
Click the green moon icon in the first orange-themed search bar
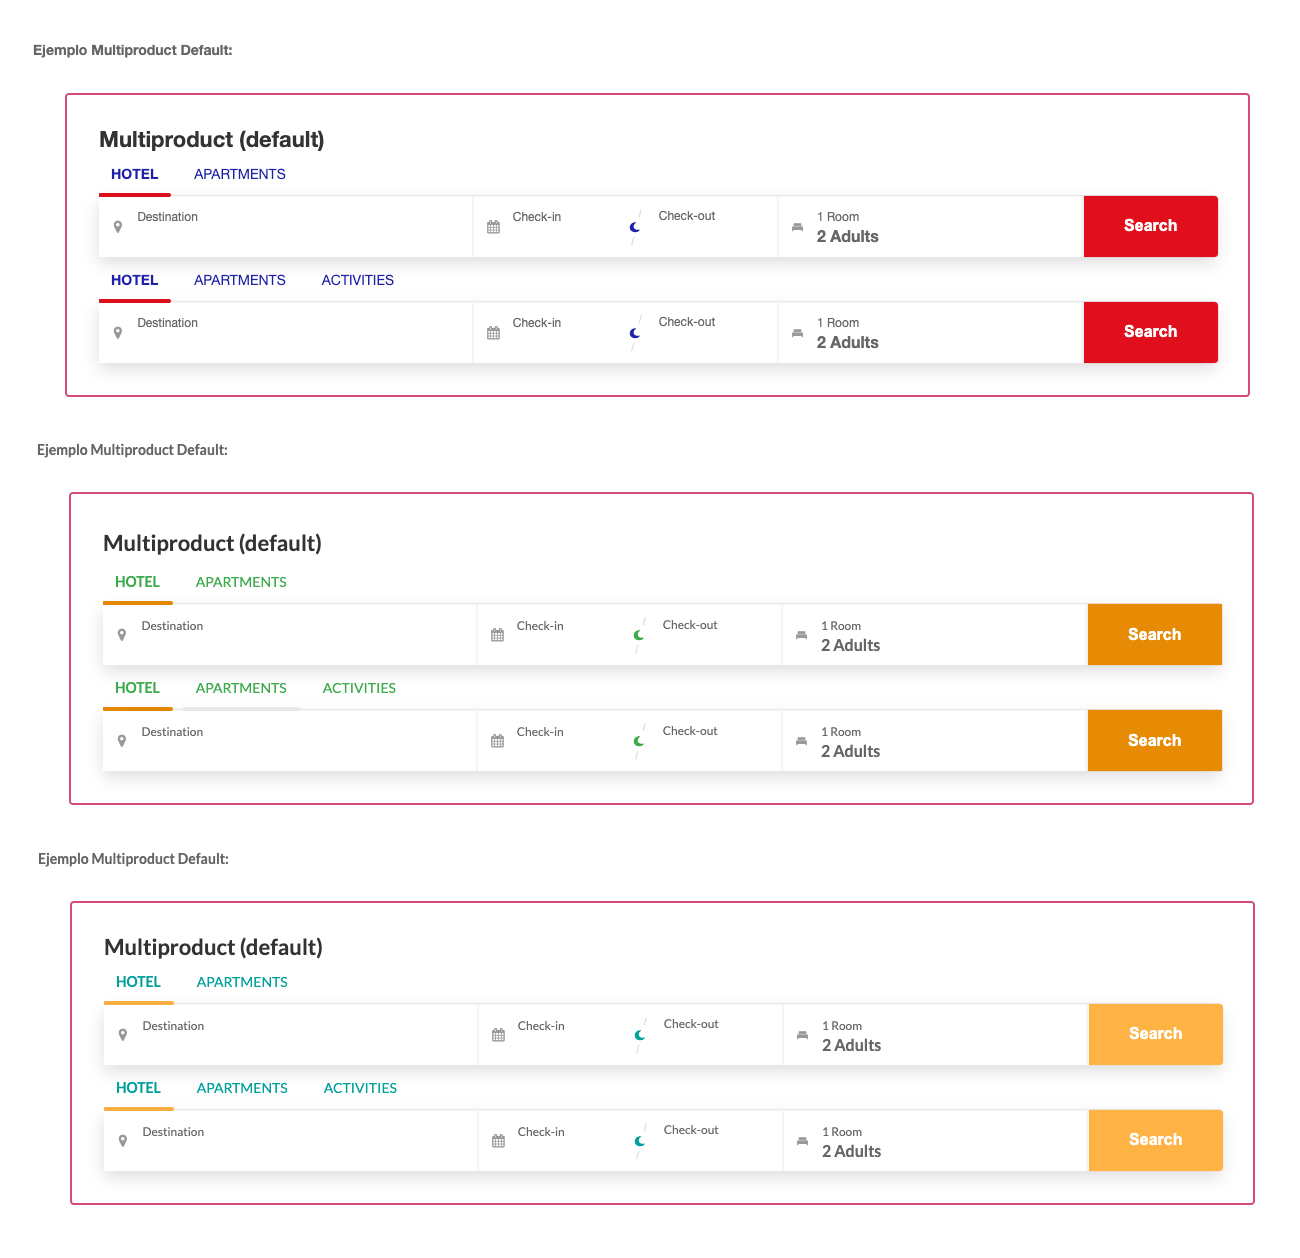pyautogui.click(x=638, y=635)
